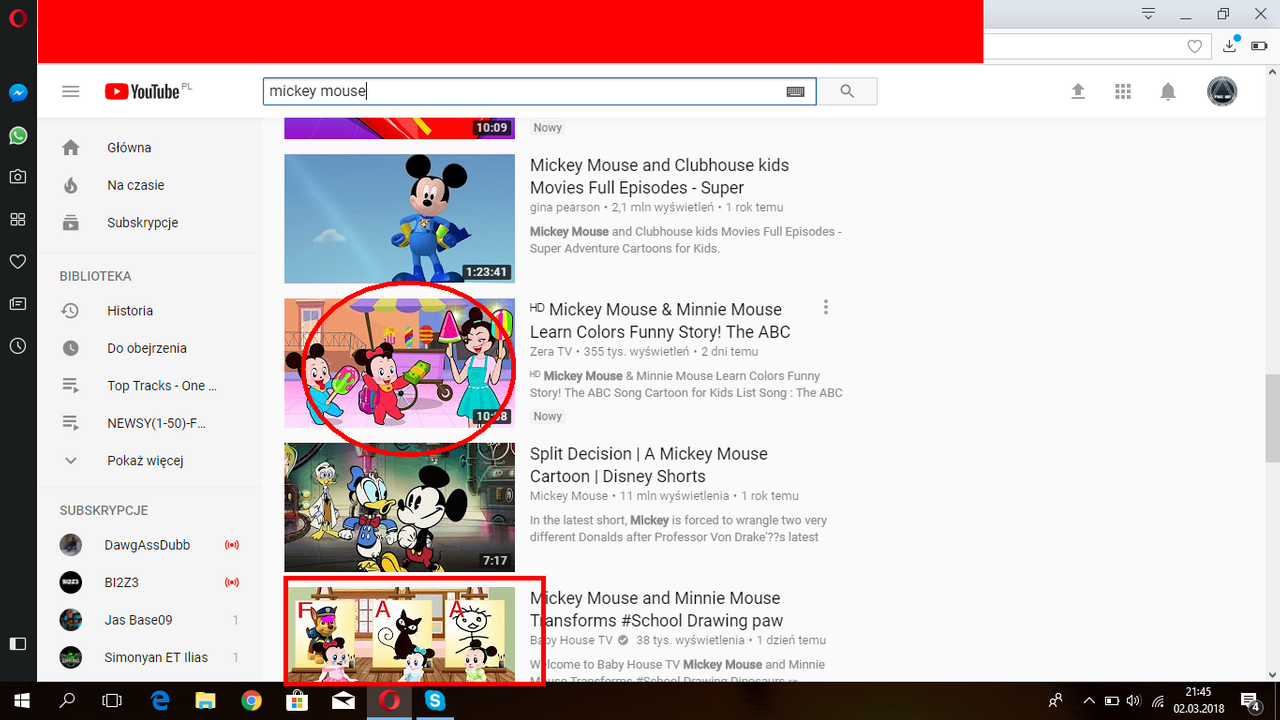Open the Opera main menu logo
The height and width of the screenshot is (720, 1280).
click(x=17, y=18)
